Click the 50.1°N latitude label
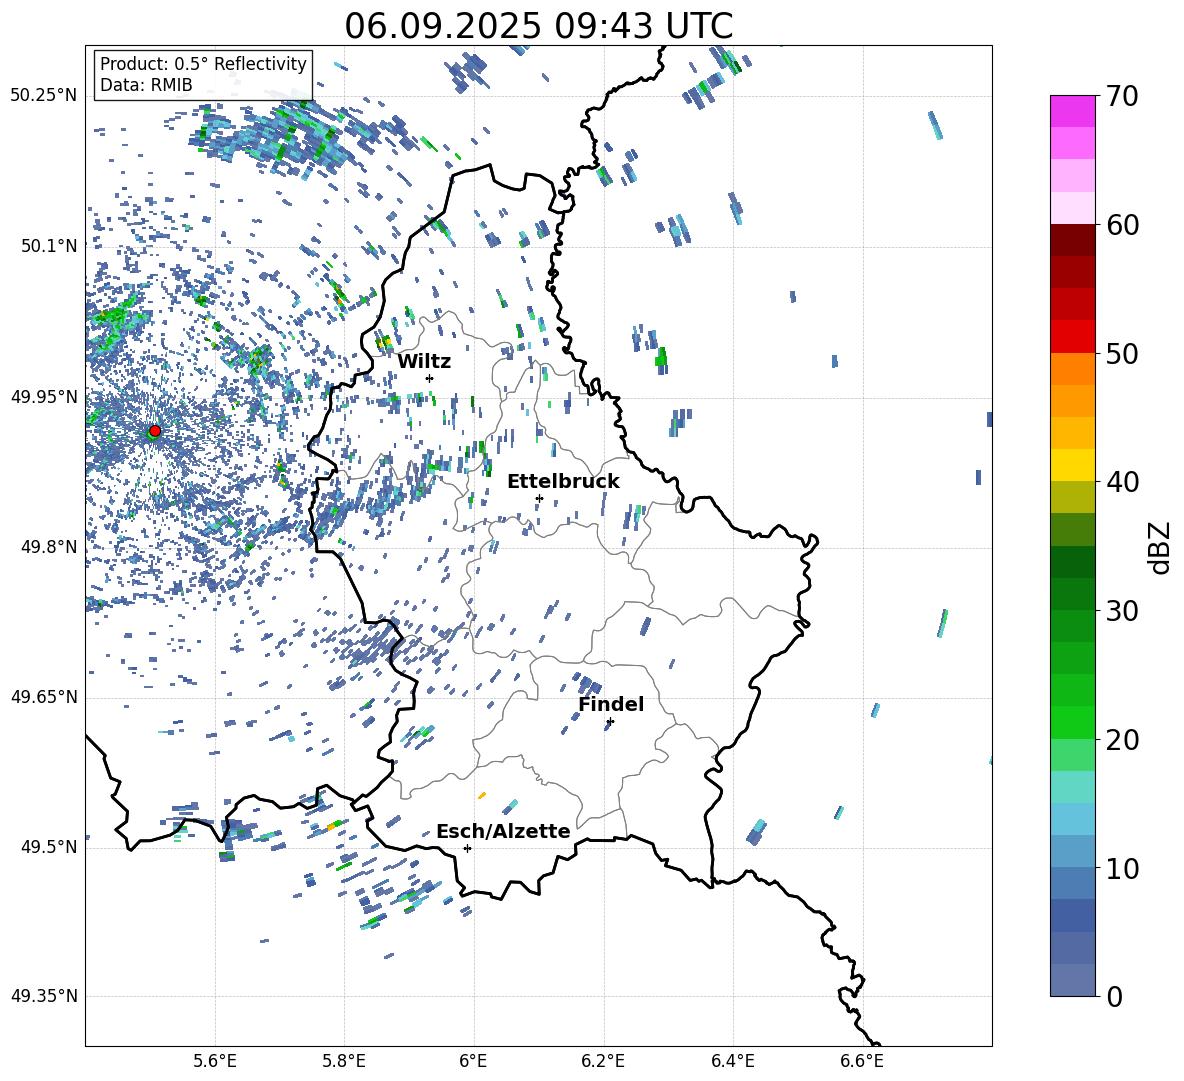Image resolution: width=1184 pixels, height=1081 pixels. 50,246
